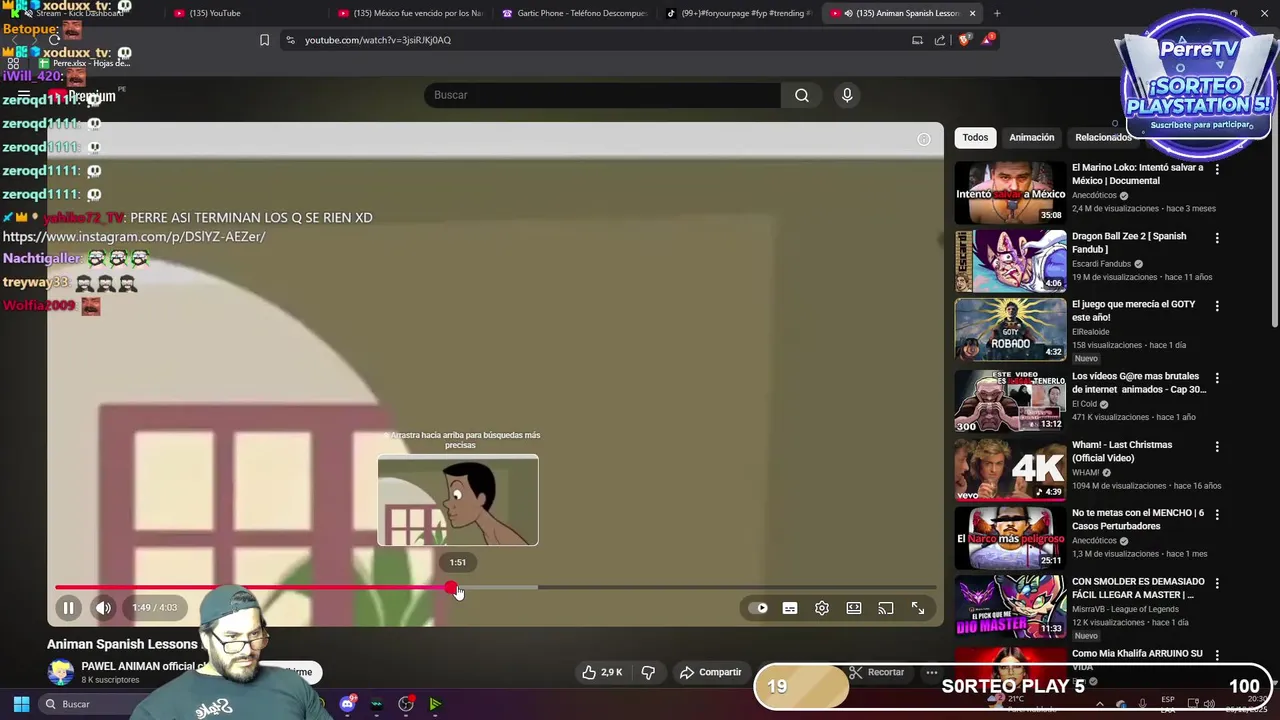Click the Instagram link in chat overlay
This screenshot has height=720, width=1280.
134,237
